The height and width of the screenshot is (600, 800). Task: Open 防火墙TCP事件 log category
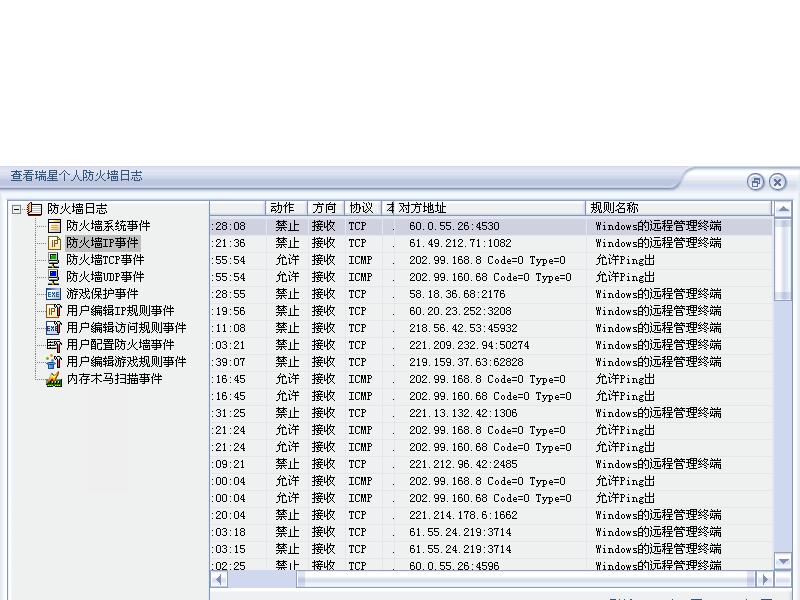105,260
